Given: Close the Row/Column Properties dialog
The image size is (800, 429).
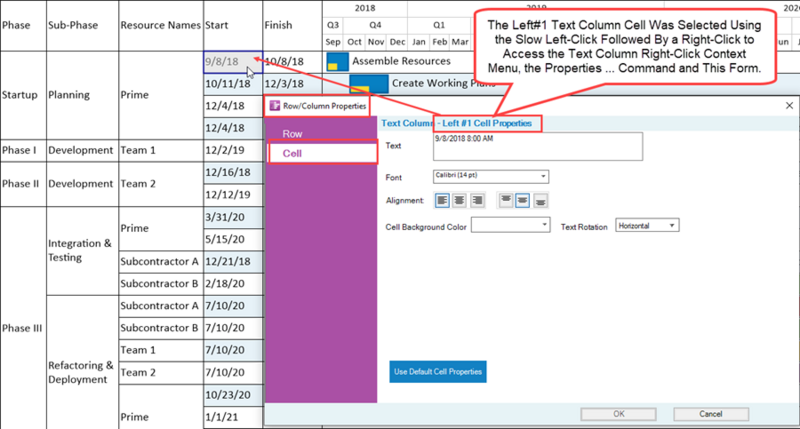Looking at the screenshot, I should coord(789,106).
